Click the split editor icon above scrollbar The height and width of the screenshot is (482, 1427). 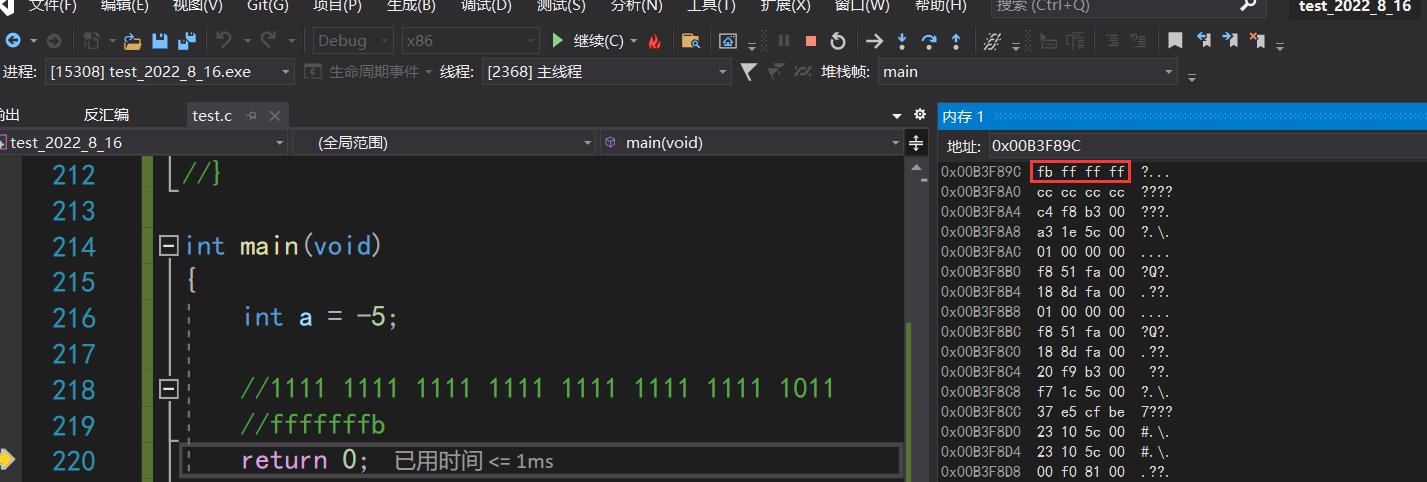pyautogui.click(x=915, y=143)
